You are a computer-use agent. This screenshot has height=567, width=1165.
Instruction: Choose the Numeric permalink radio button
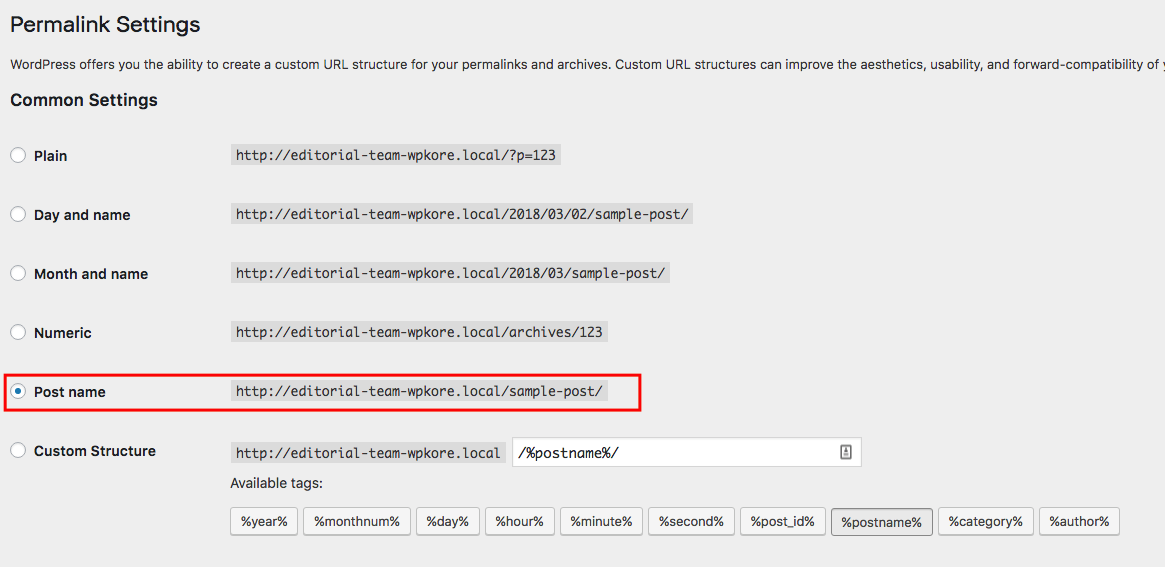[x=18, y=332]
